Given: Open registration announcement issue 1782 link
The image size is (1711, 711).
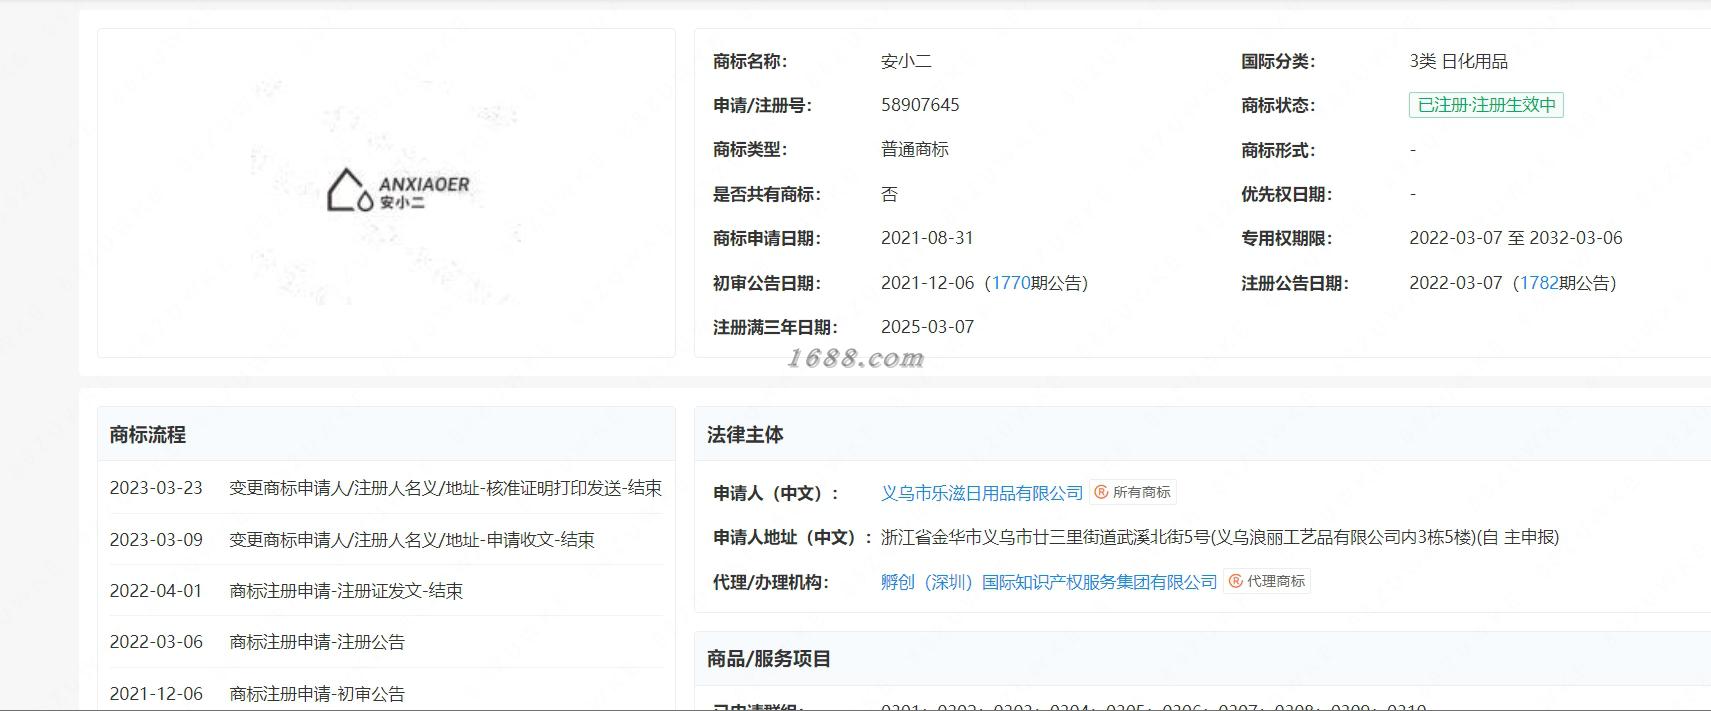Looking at the screenshot, I should 1538,283.
